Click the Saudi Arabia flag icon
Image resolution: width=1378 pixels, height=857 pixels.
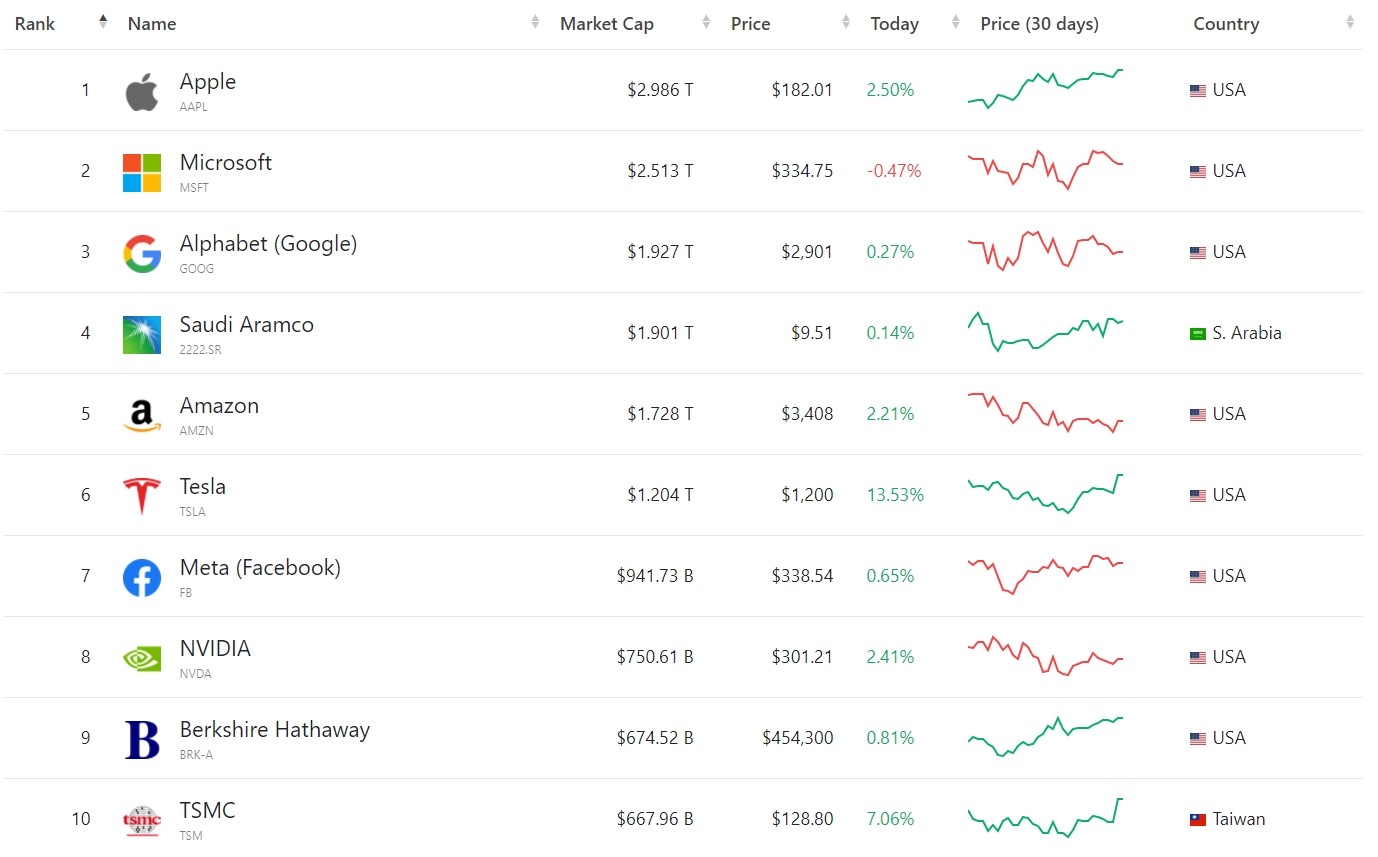tap(1198, 334)
